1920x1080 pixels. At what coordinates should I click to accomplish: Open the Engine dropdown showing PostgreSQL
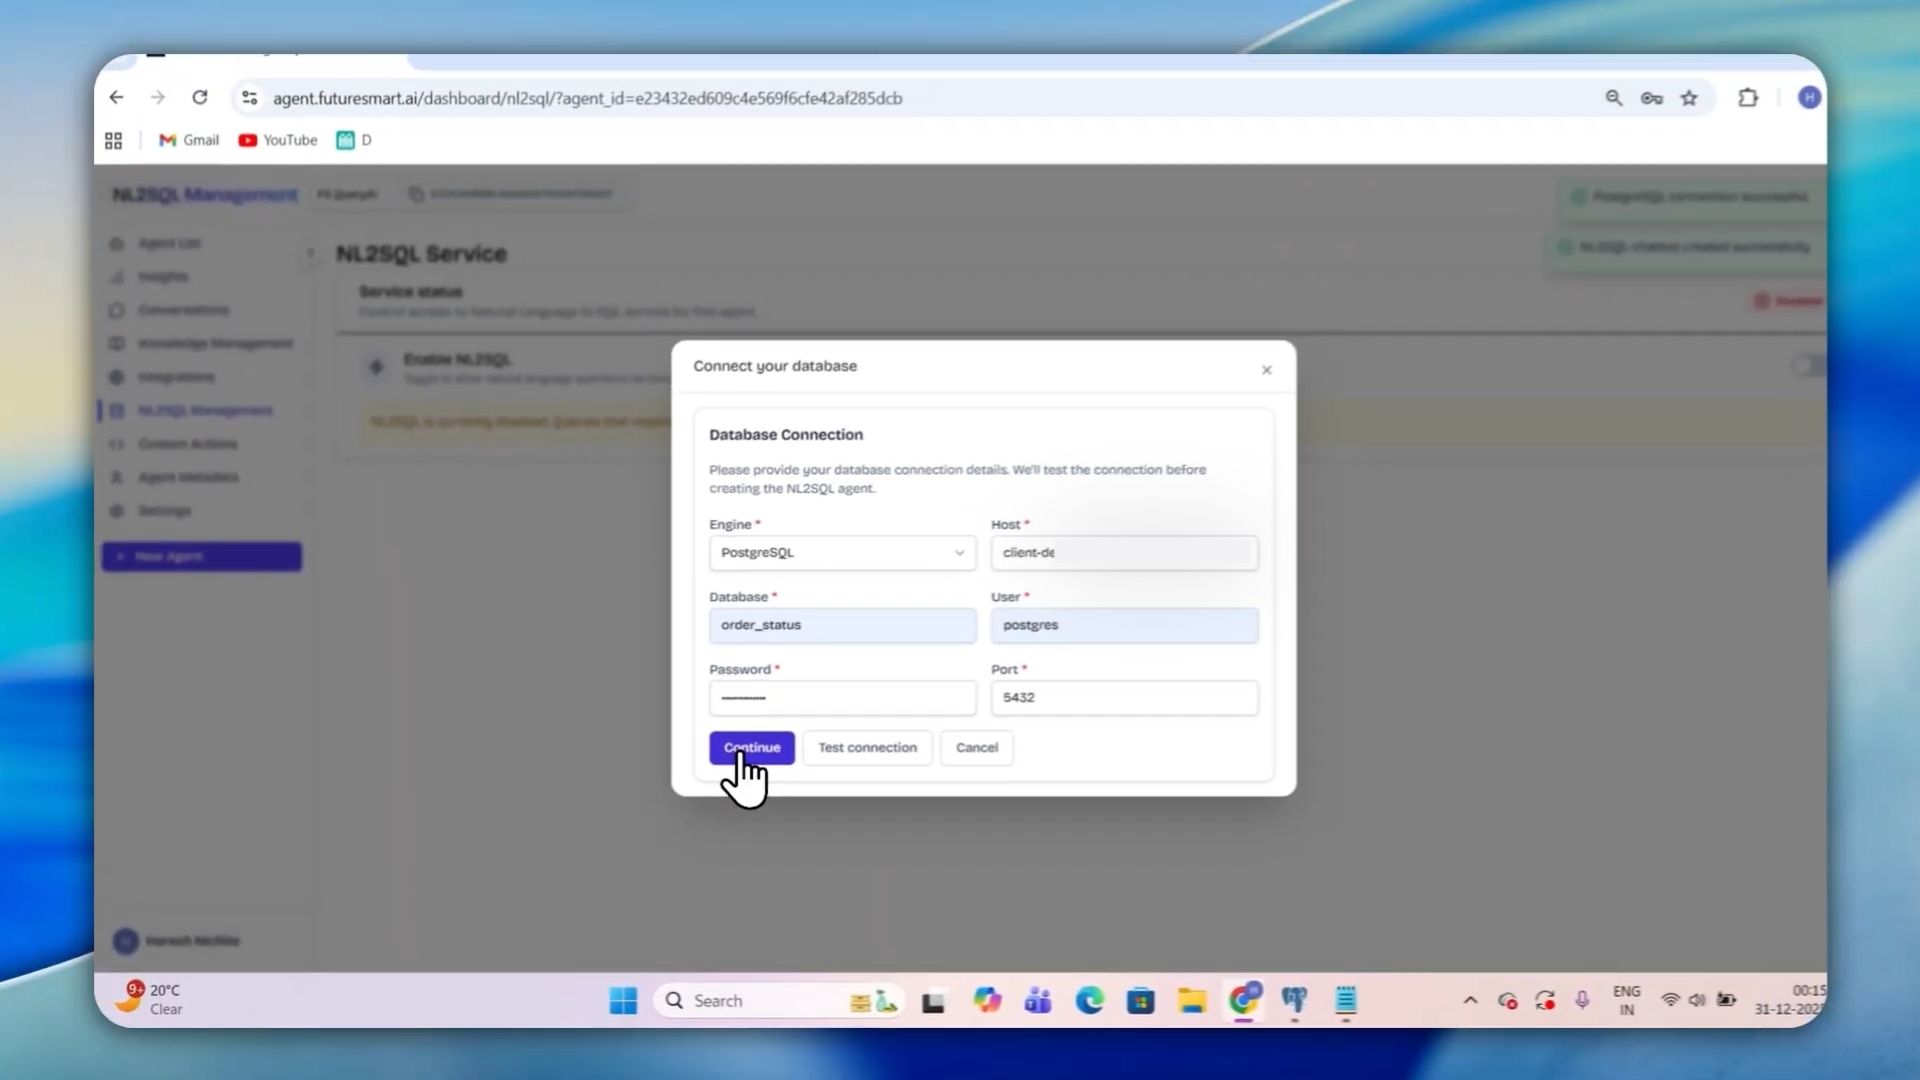(x=842, y=553)
